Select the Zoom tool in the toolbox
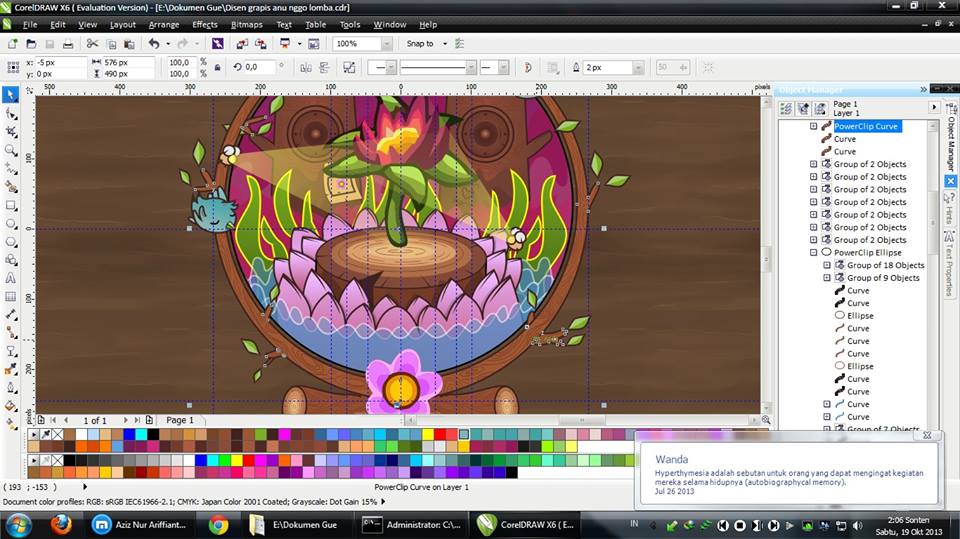The image size is (960, 539). point(10,150)
